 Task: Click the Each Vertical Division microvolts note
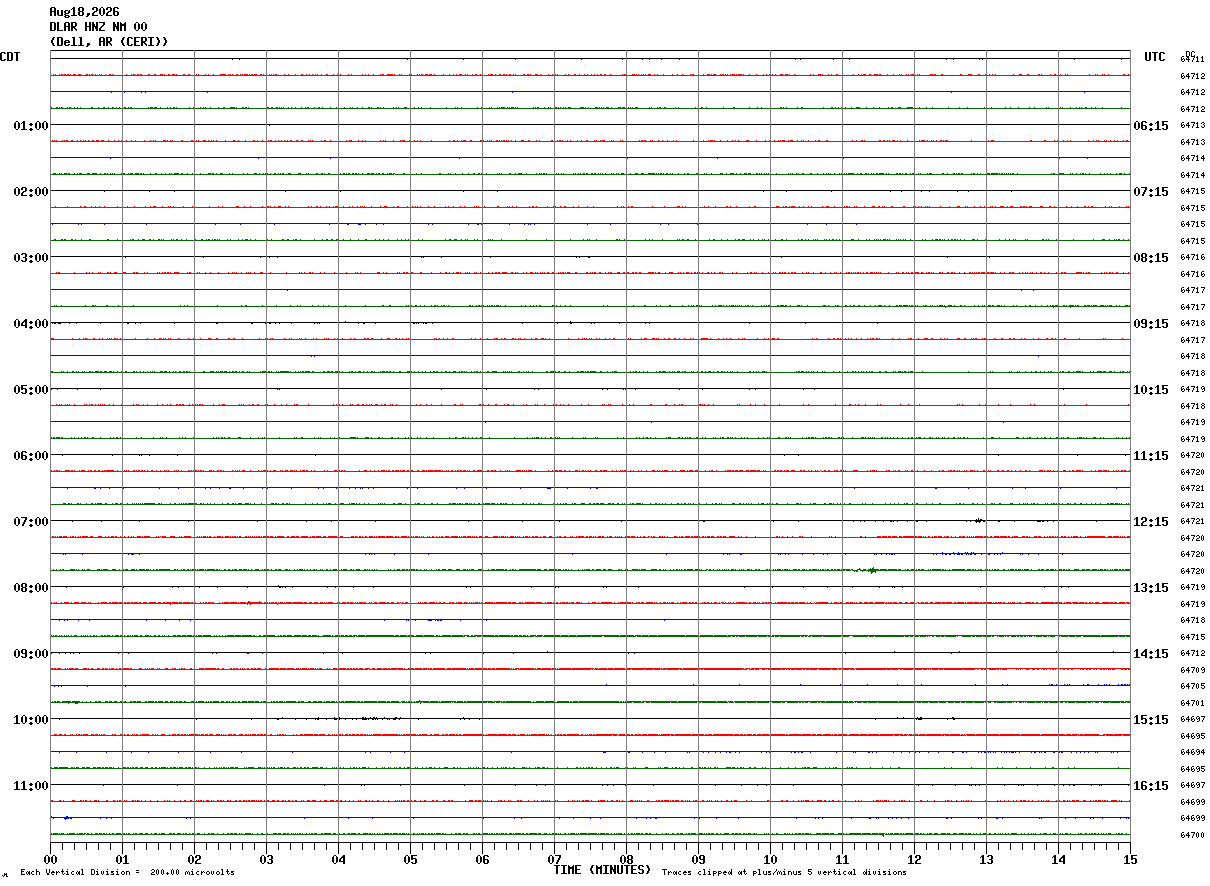tap(127, 872)
